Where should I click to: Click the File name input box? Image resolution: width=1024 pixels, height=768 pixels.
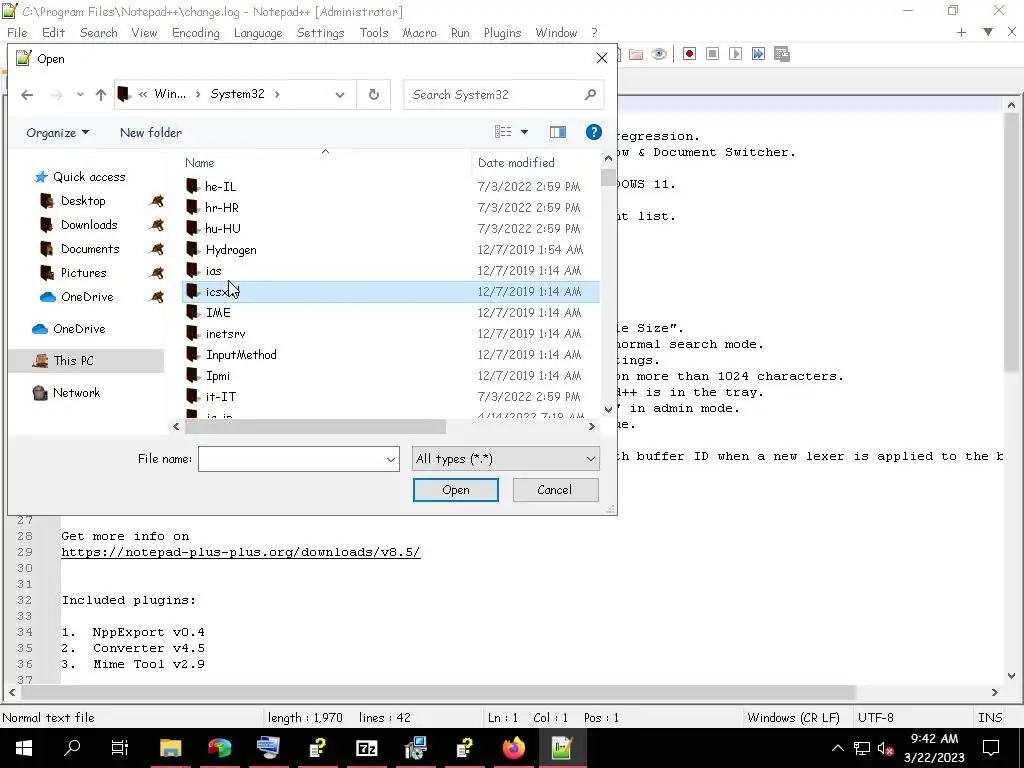coord(291,459)
